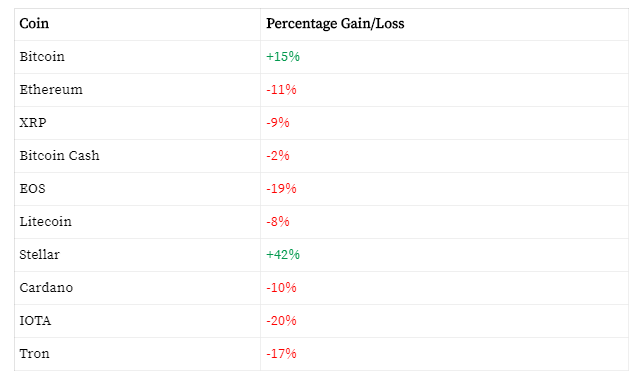The height and width of the screenshot is (386, 642).
Task: Click Tron's -17% value
Action: pyautogui.click(x=281, y=354)
